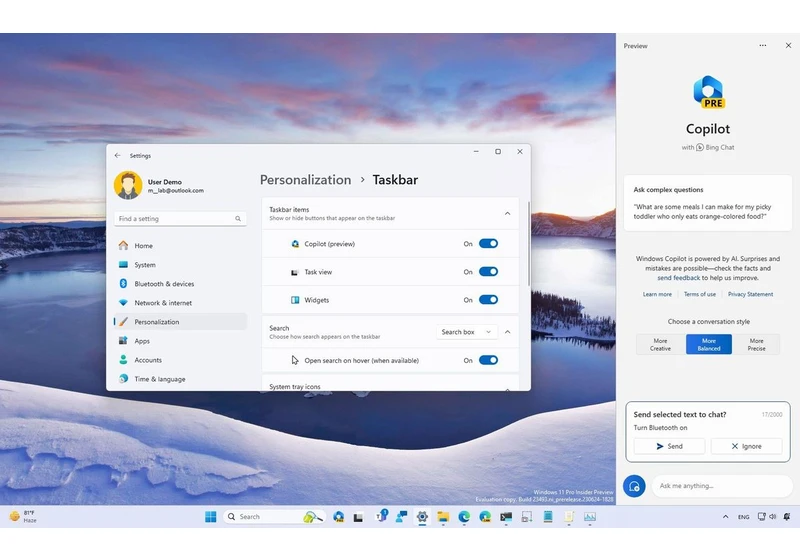Open the Search box dropdown
800x560 pixels.
(x=466, y=332)
